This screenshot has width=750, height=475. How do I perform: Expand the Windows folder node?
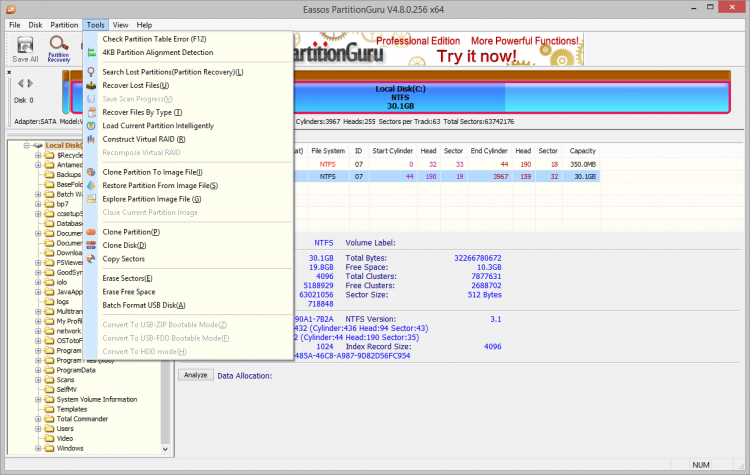tap(38, 448)
